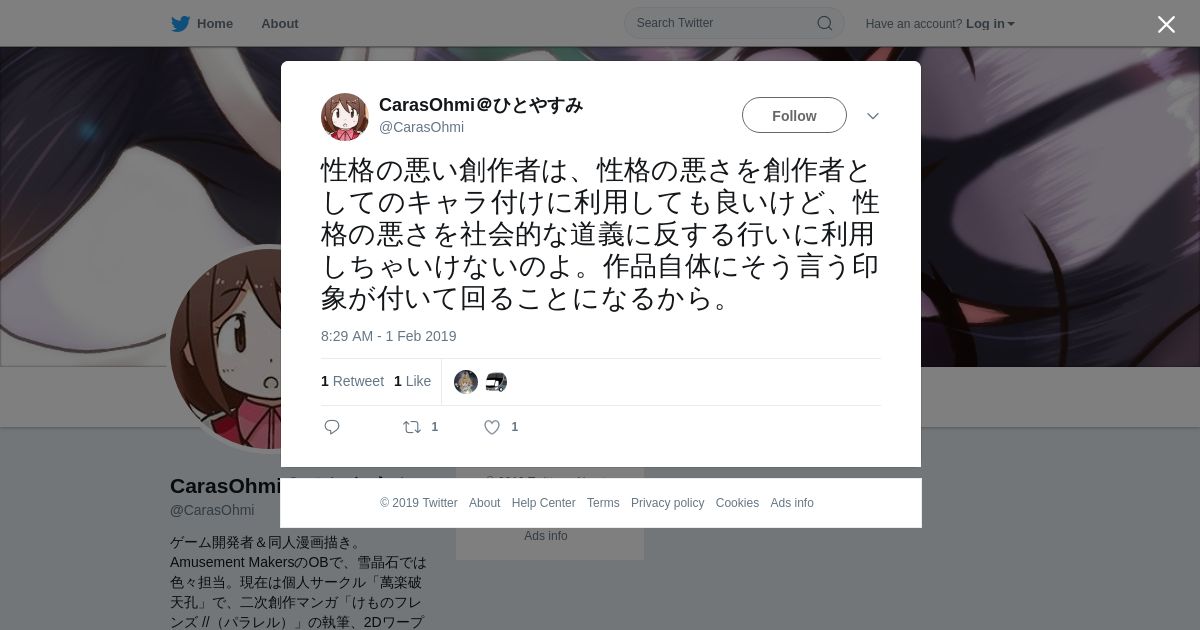Click the search magnifier icon

click(x=825, y=23)
